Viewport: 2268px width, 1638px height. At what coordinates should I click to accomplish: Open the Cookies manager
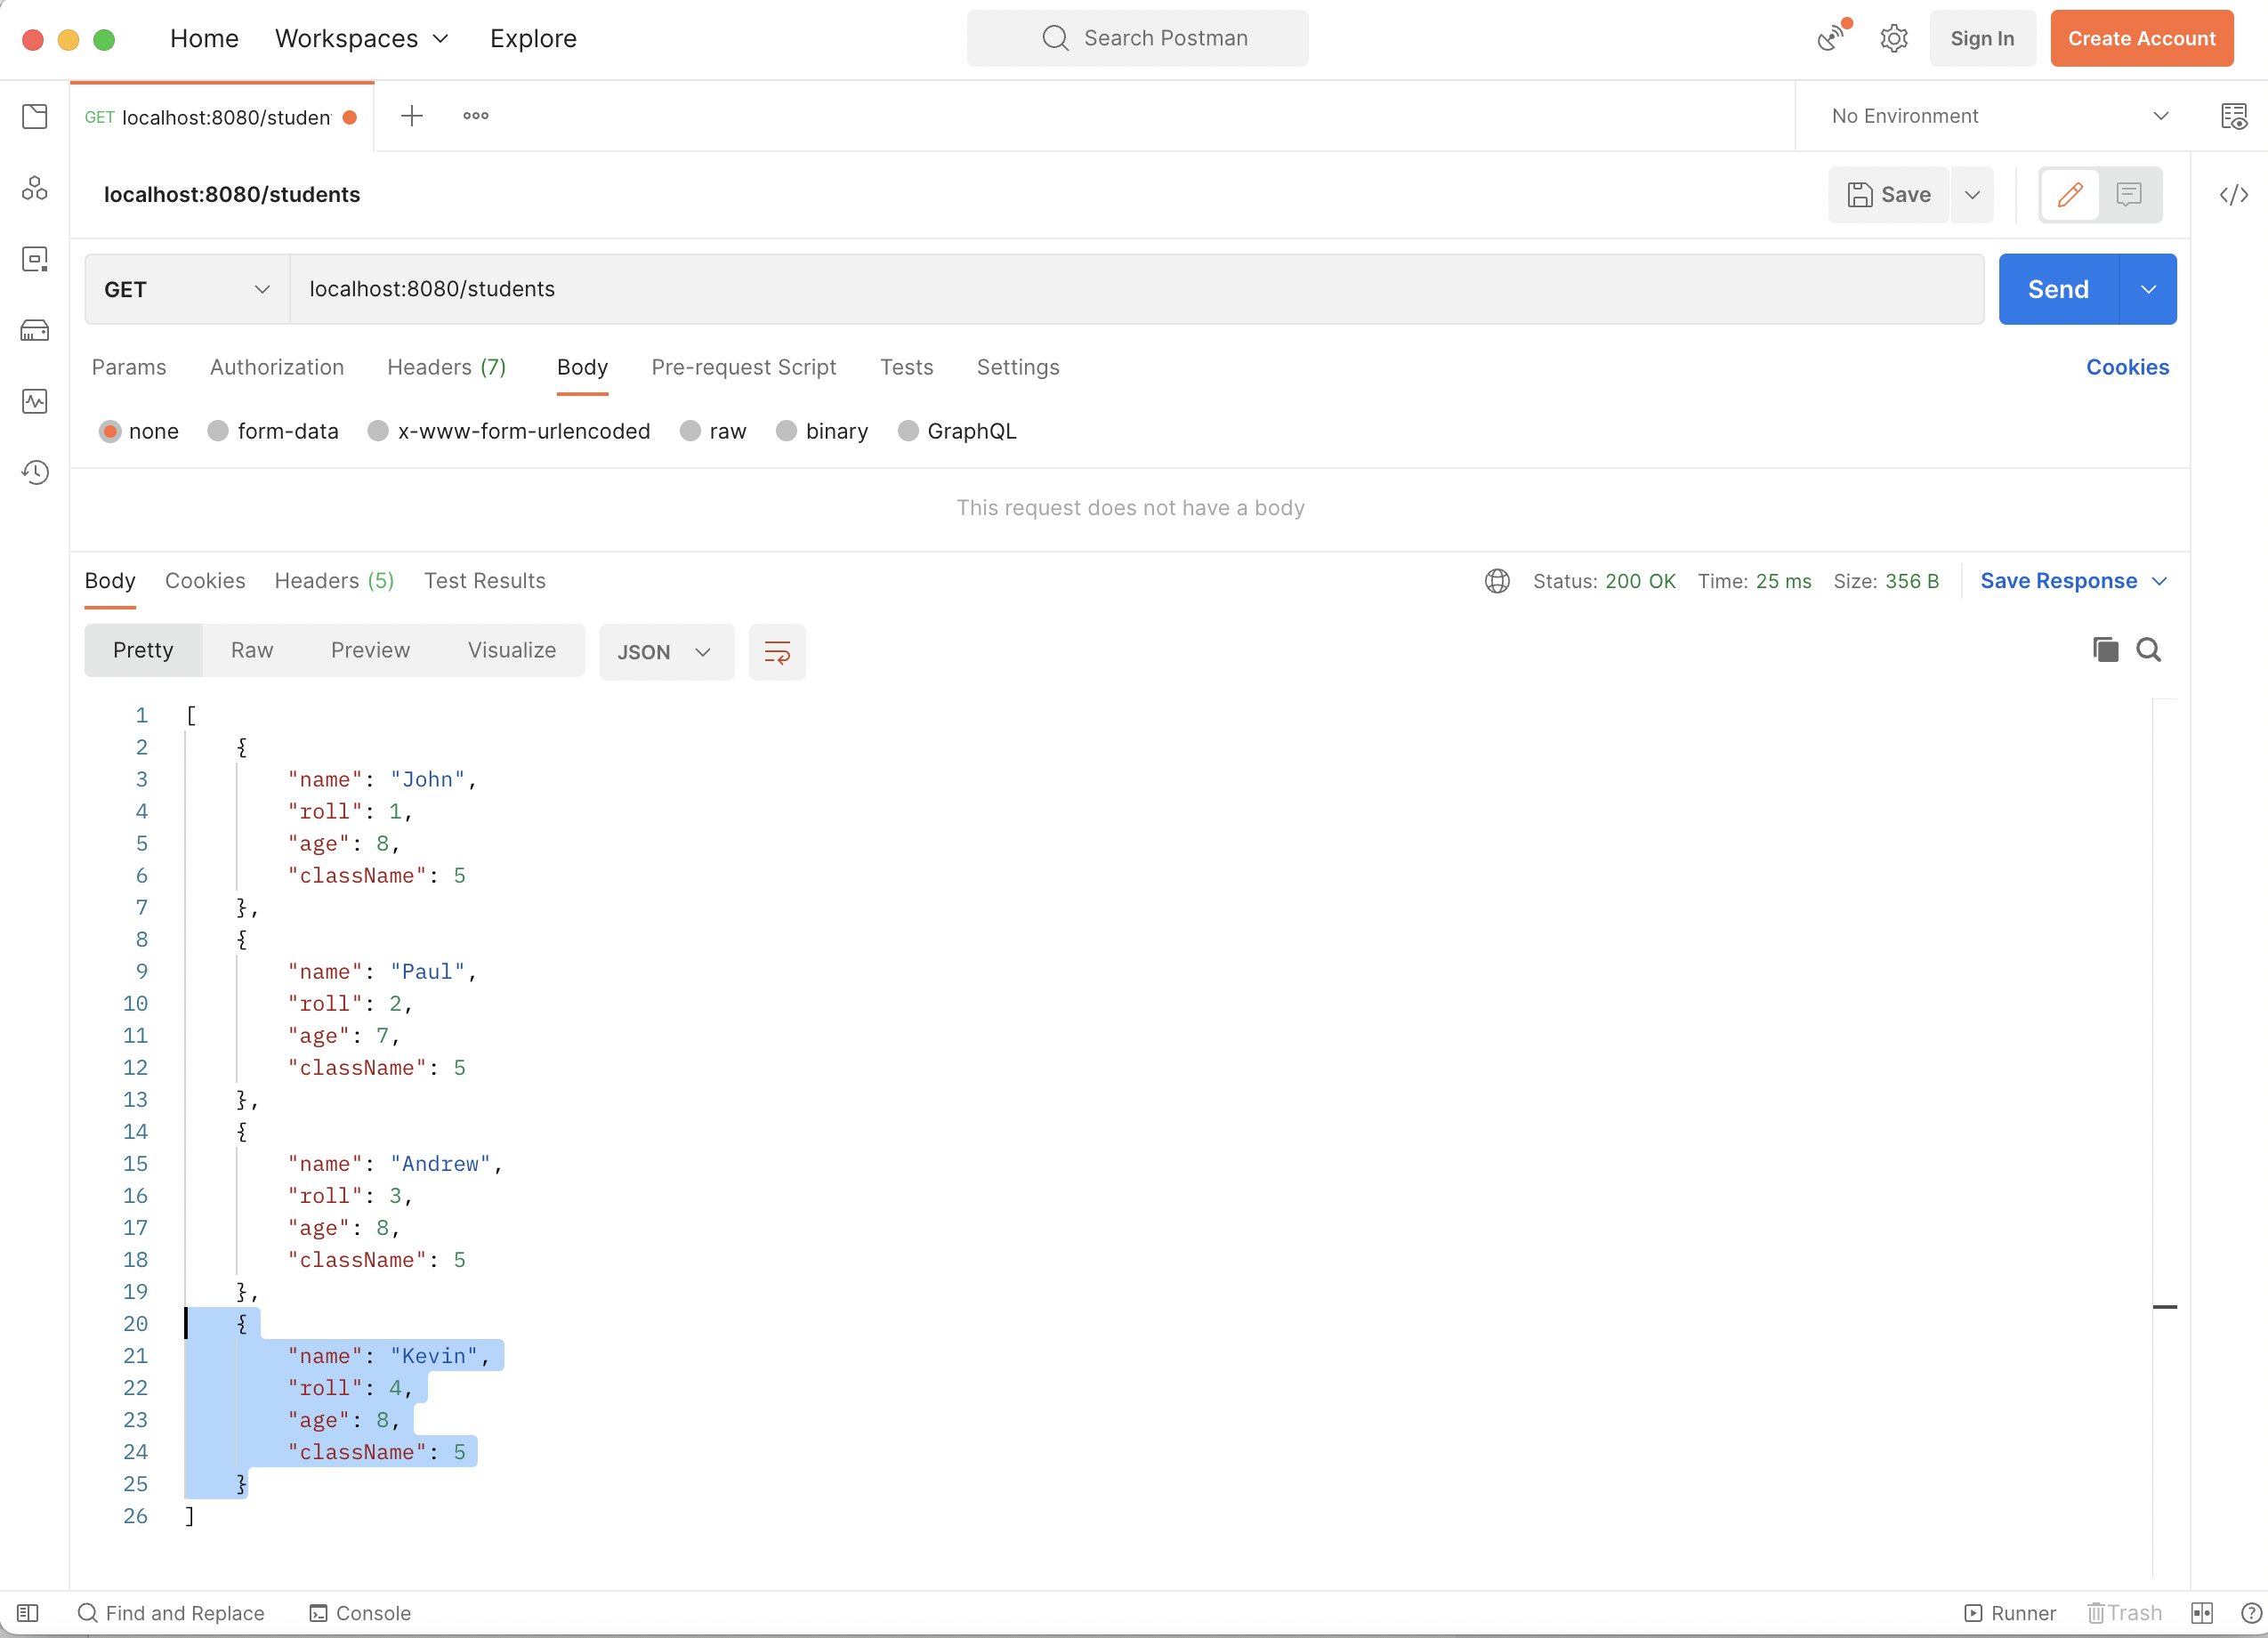[x=2127, y=367]
